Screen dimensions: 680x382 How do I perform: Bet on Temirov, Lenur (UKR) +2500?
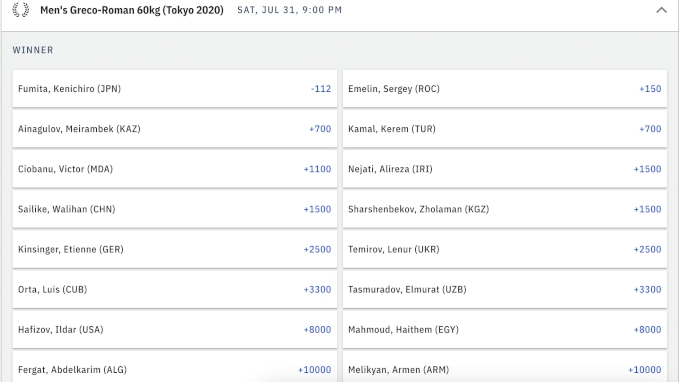point(505,249)
